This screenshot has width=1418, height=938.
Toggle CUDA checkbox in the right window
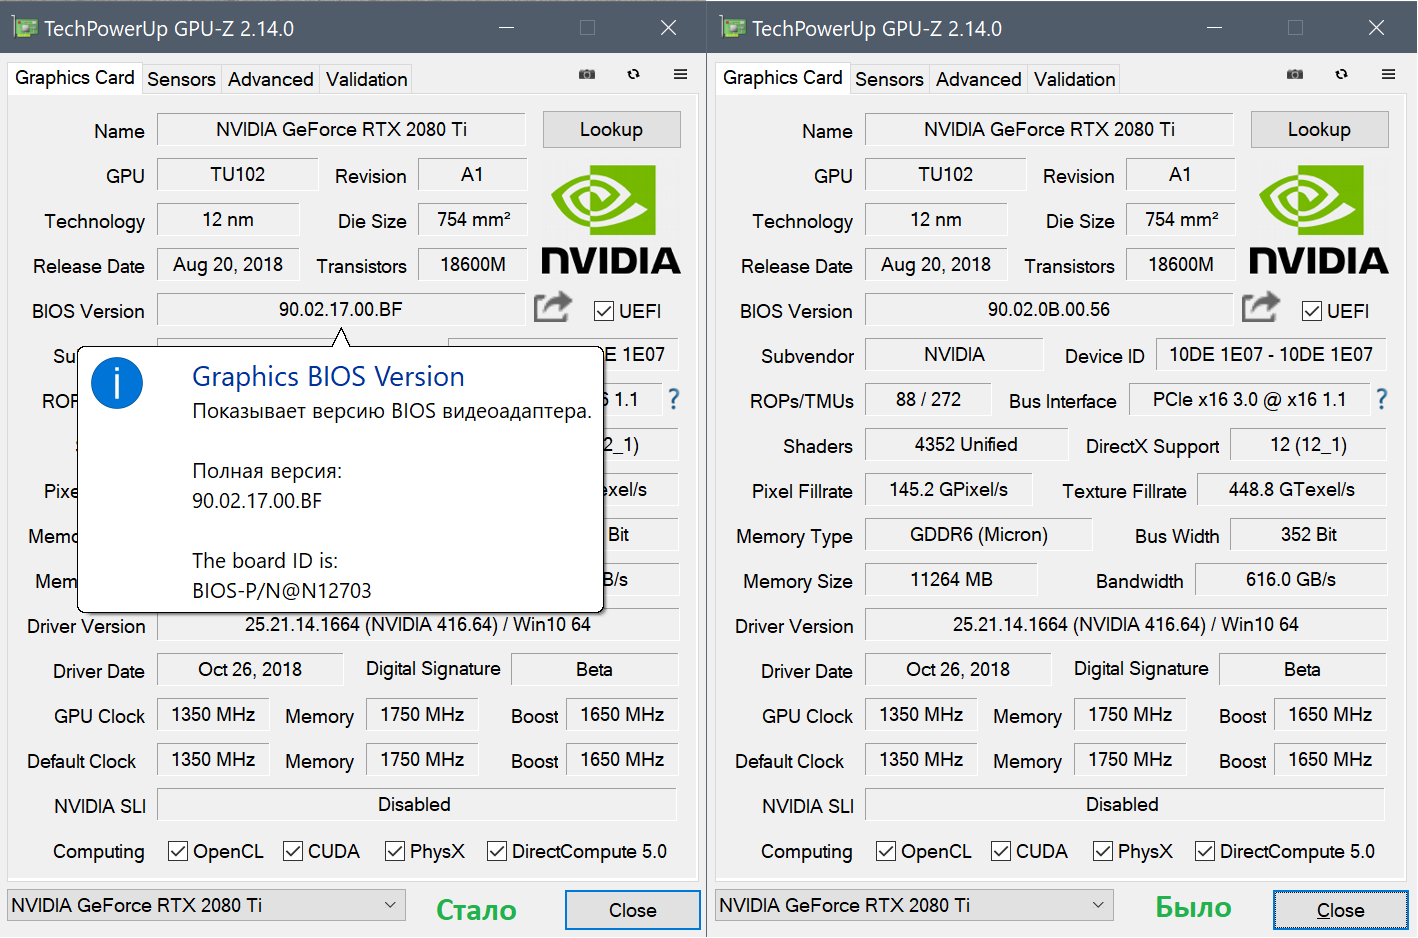click(x=1001, y=851)
